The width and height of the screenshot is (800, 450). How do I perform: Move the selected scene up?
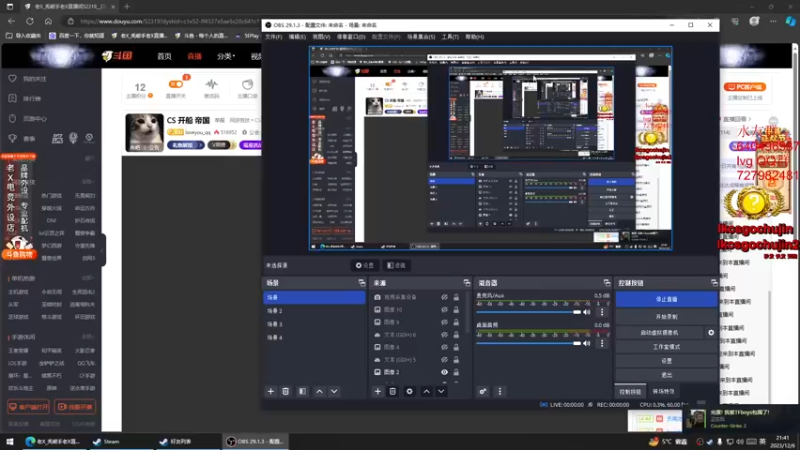319,391
